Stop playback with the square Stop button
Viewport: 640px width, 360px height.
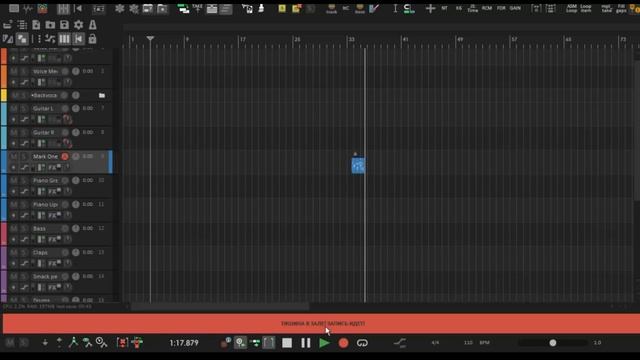(287, 343)
